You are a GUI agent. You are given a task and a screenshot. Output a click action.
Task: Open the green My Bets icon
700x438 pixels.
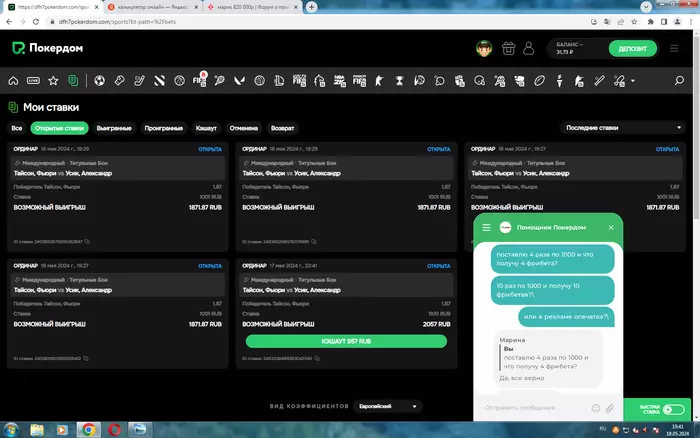tap(73, 81)
